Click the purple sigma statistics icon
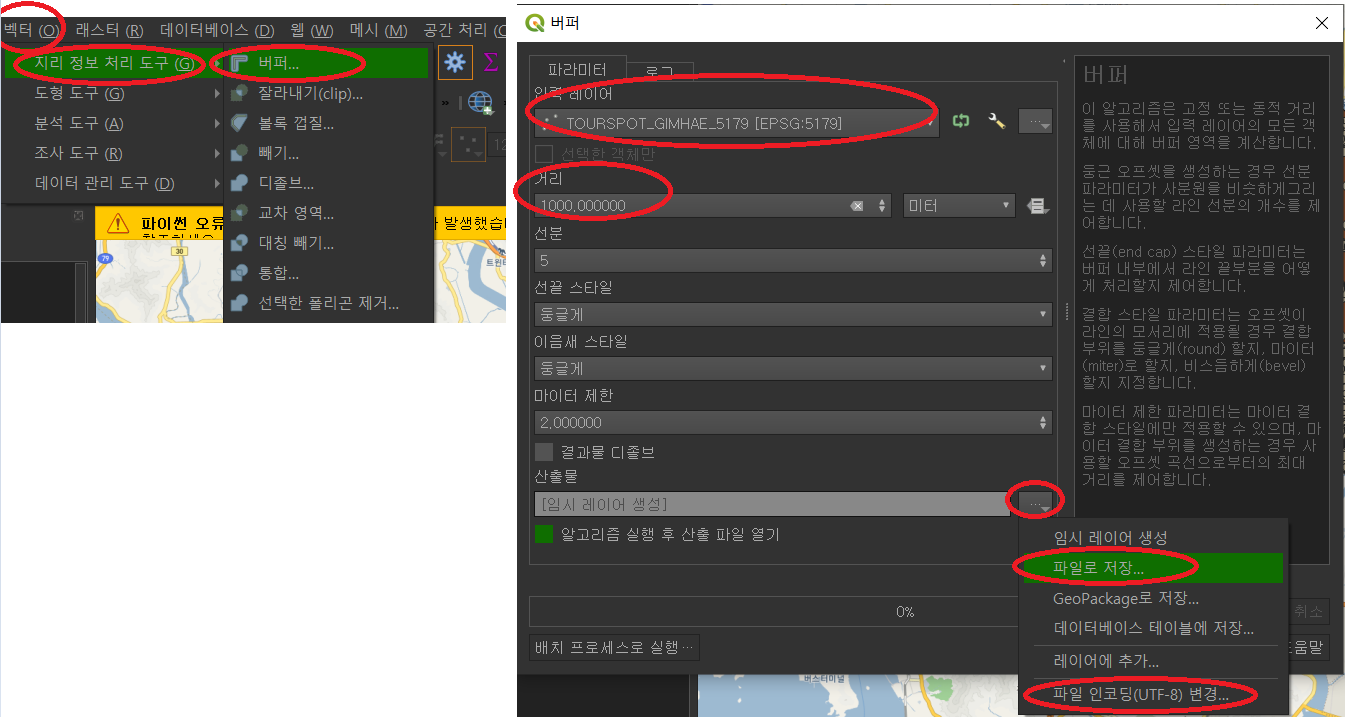The width and height of the screenshot is (1348, 717). tap(491, 62)
